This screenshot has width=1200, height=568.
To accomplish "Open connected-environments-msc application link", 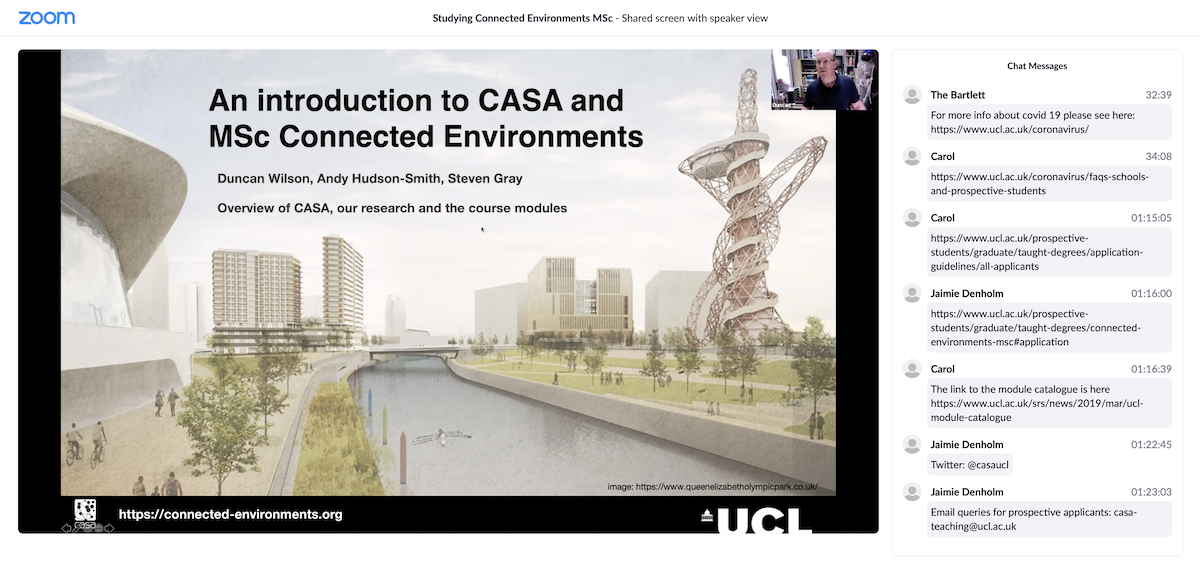I will click(x=1035, y=328).
